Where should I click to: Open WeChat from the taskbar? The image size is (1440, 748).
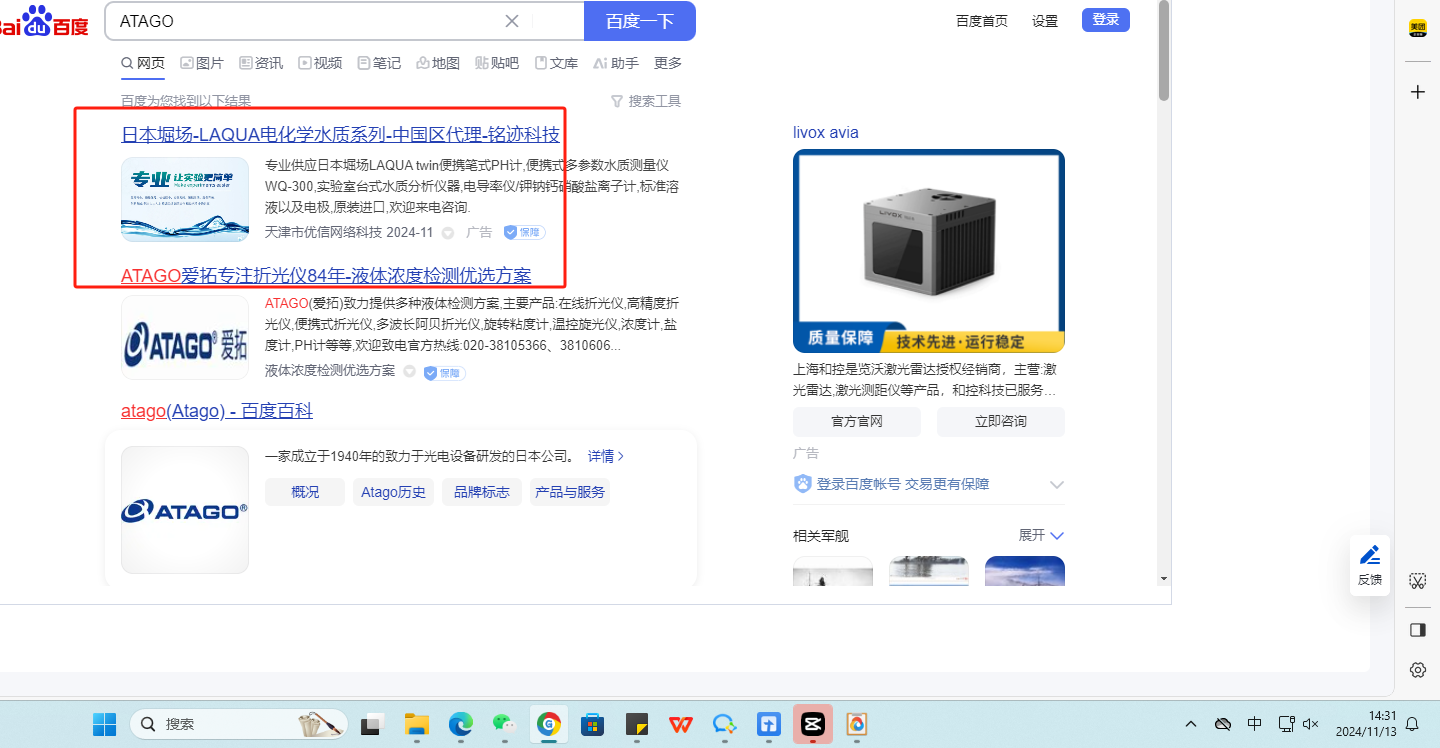(x=504, y=724)
